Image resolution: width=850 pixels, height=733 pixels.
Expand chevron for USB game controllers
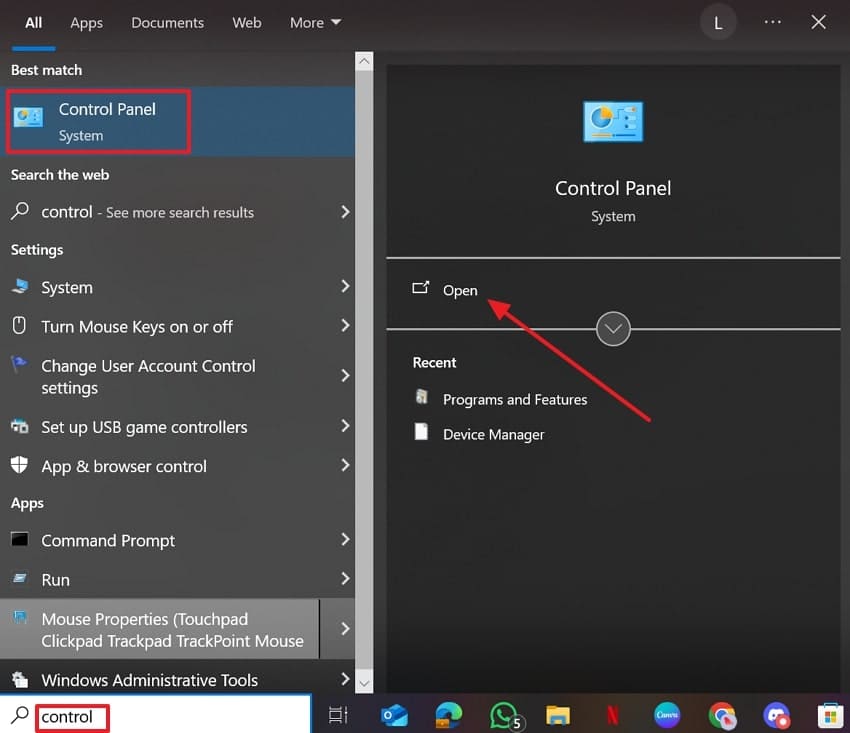click(345, 426)
